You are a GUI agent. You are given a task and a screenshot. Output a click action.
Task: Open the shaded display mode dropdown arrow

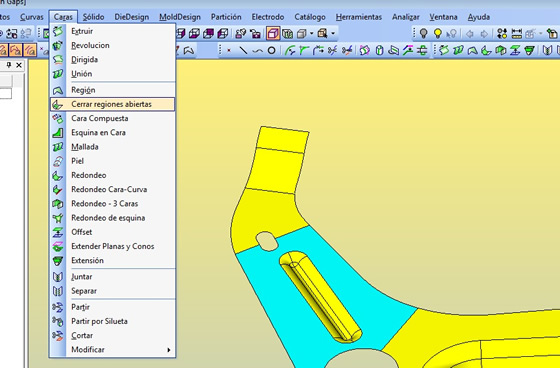311,34
